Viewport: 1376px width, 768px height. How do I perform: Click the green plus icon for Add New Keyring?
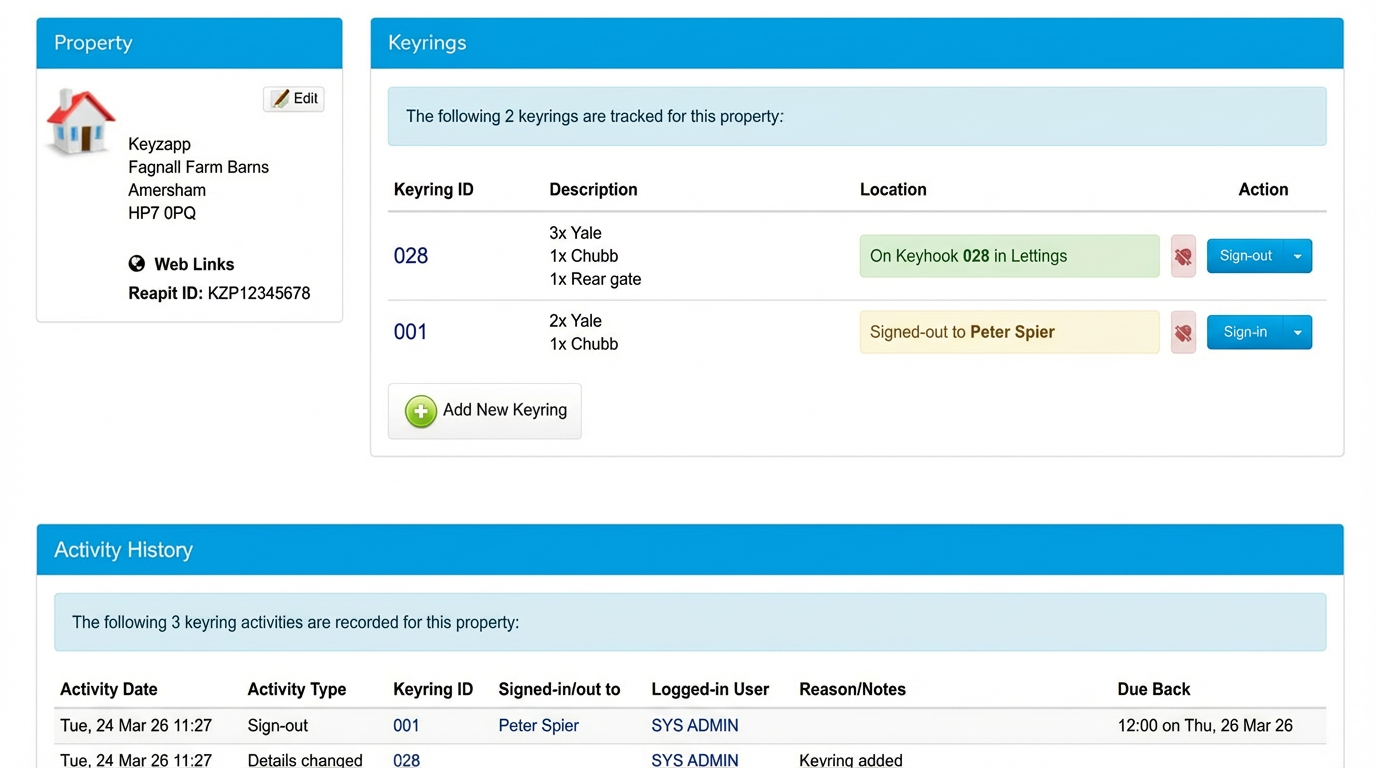421,411
